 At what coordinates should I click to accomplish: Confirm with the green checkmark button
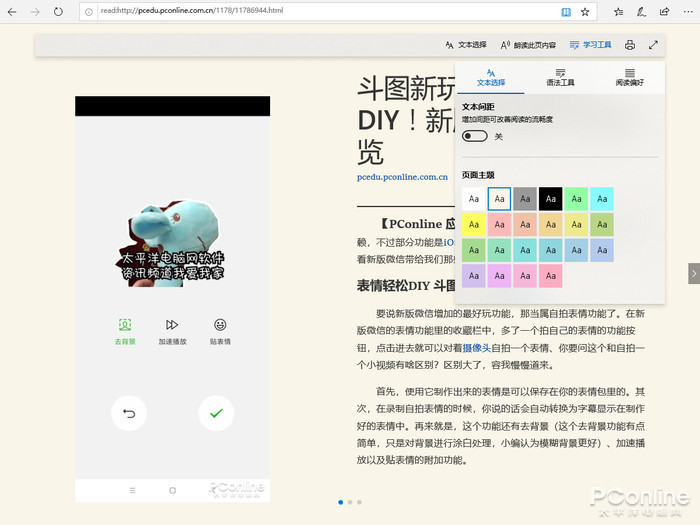(216, 413)
